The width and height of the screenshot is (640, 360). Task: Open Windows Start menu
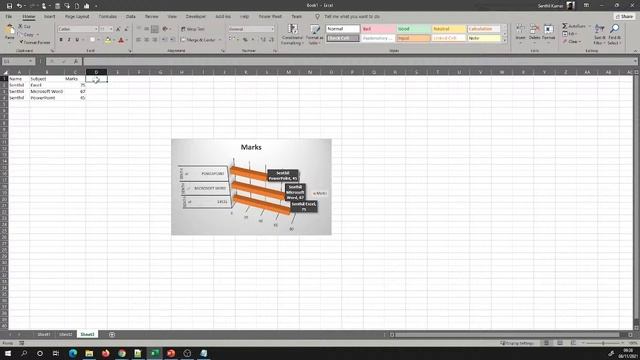[x=8, y=353]
